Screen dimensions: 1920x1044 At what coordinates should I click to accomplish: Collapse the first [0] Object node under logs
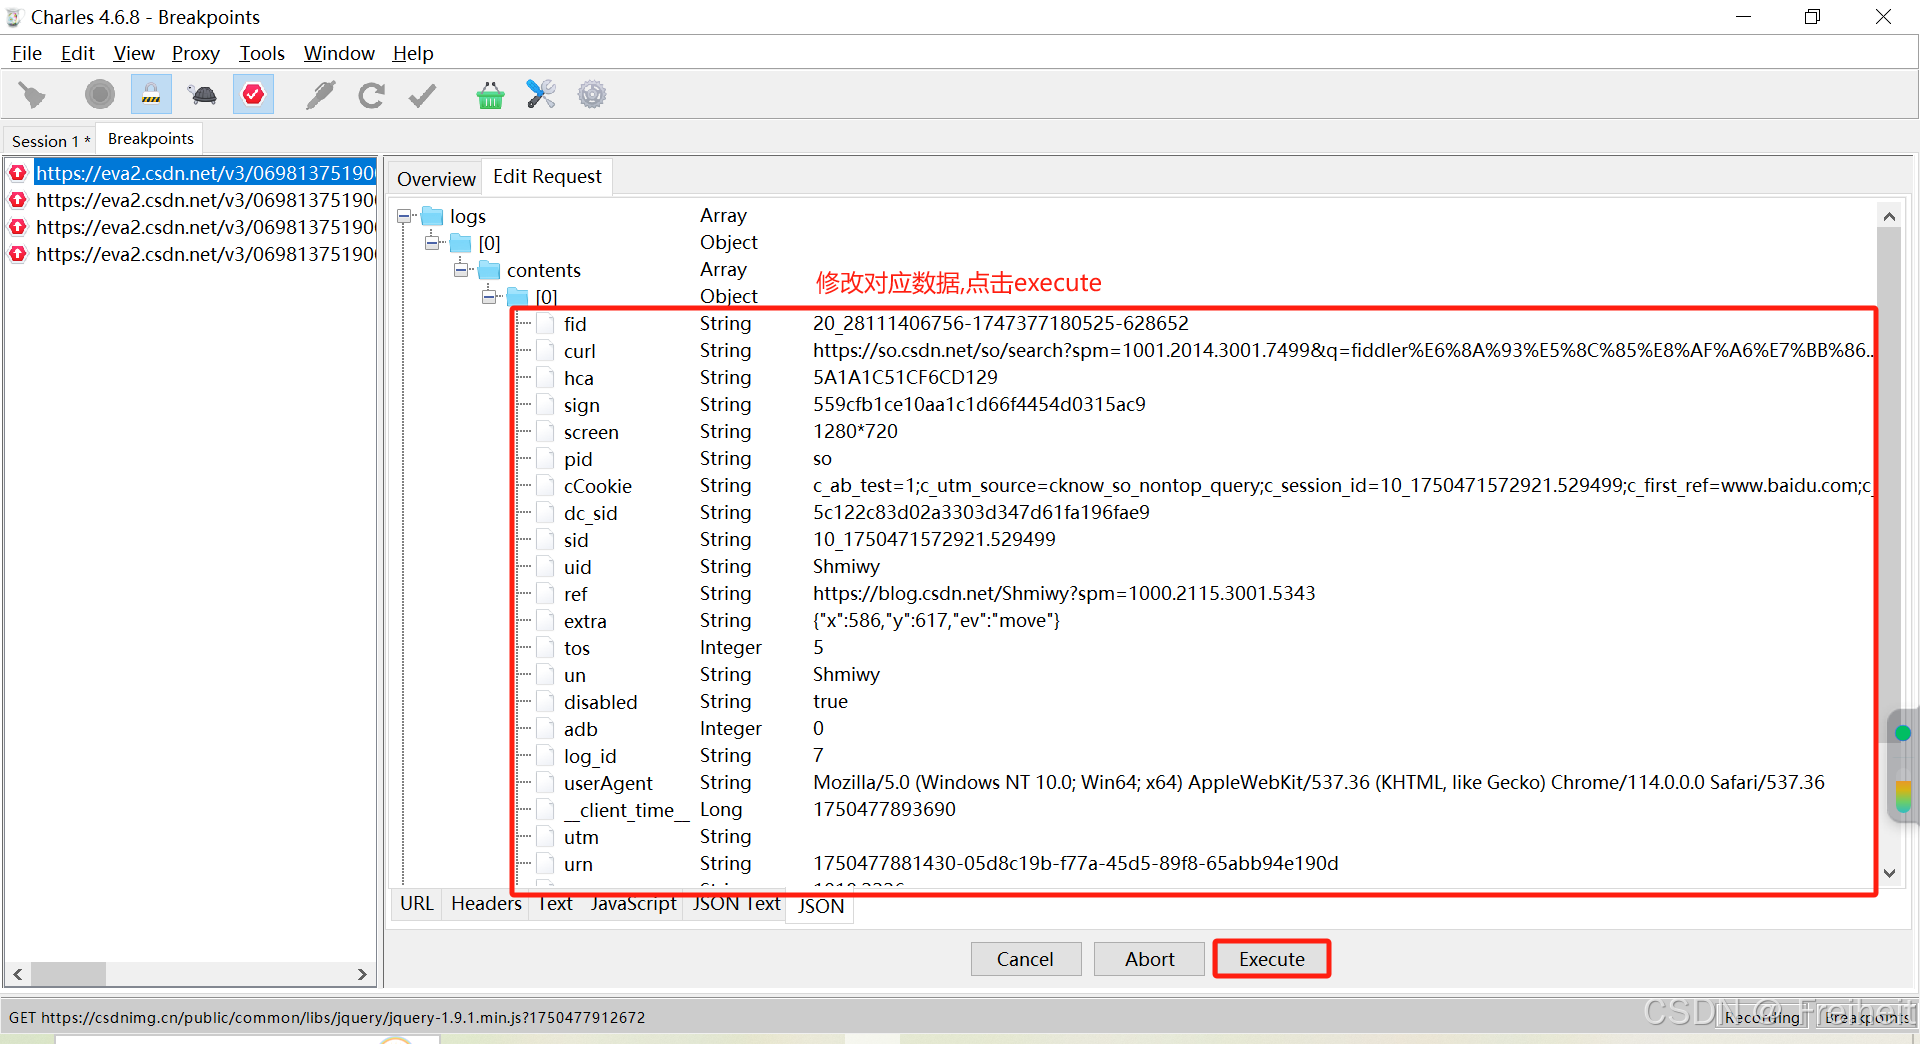click(432, 243)
